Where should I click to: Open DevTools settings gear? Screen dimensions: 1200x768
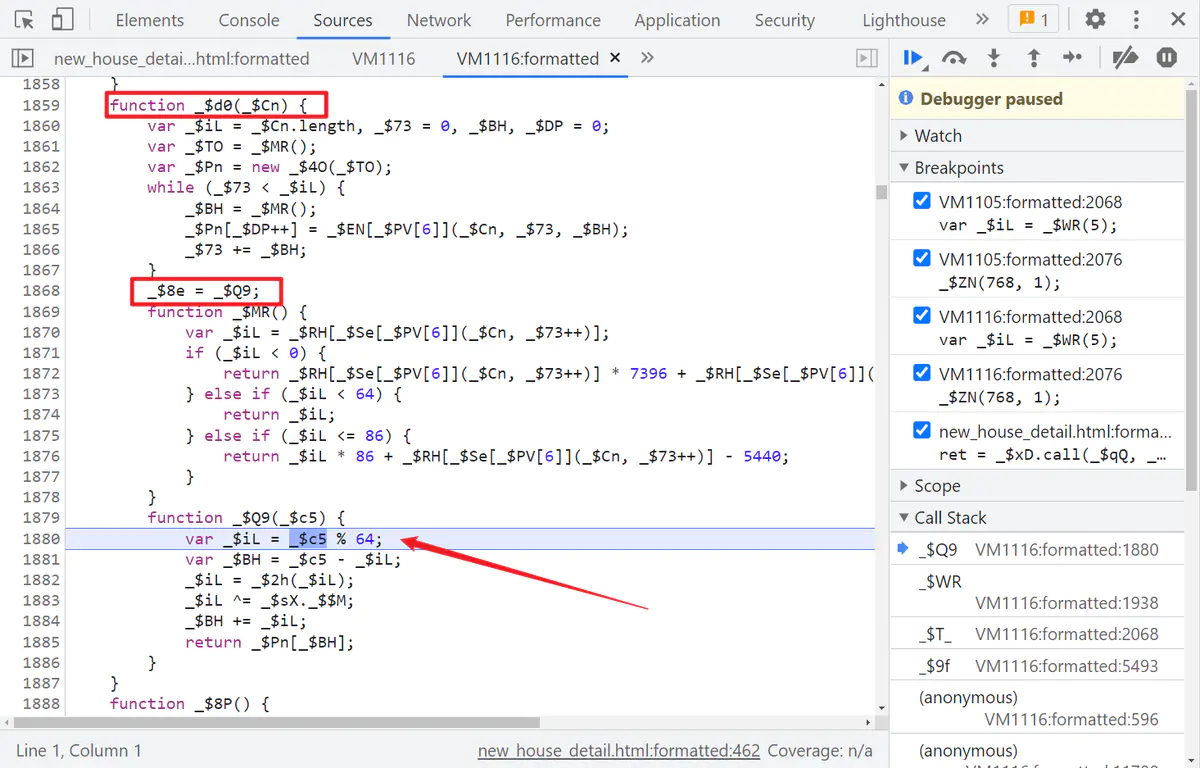tap(1096, 20)
